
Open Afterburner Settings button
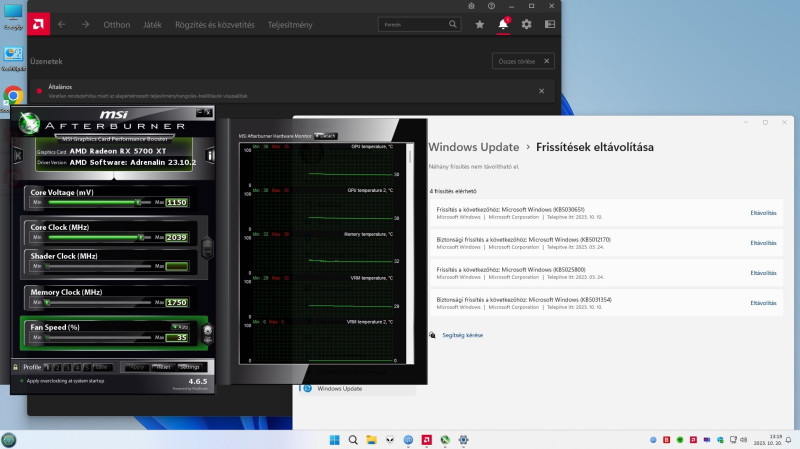pyautogui.click(x=189, y=367)
